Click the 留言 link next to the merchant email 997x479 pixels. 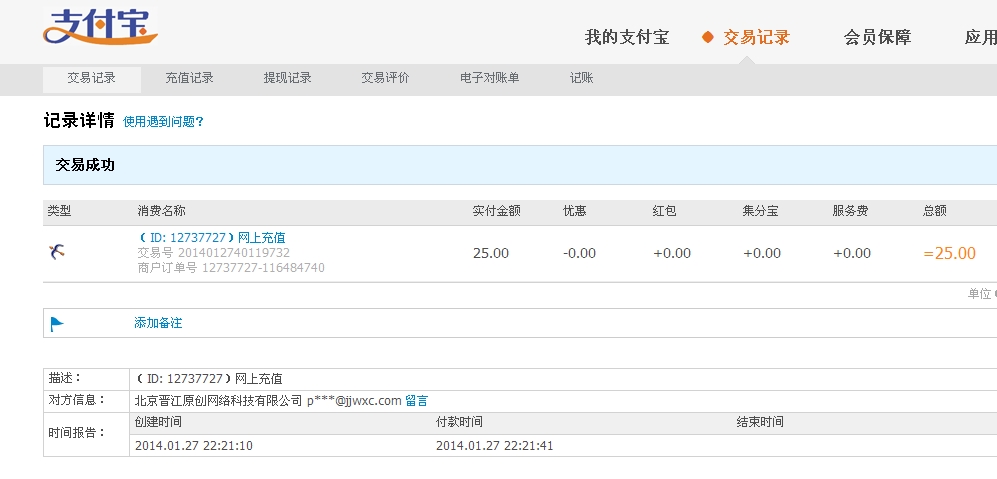point(416,401)
